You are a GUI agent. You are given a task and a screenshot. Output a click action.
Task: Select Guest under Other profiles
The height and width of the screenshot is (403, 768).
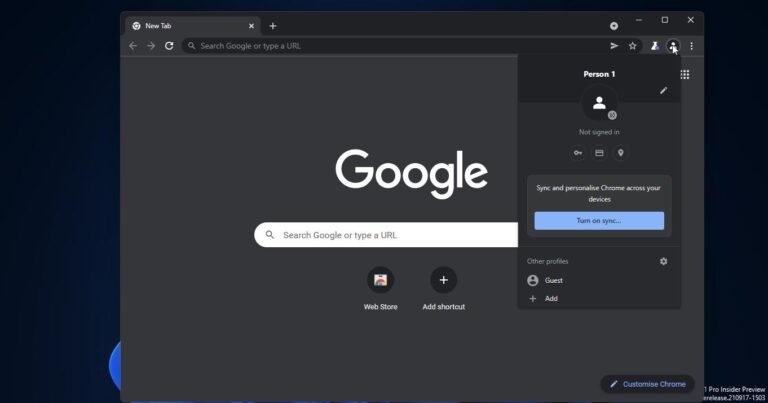(x=599, y=280)
